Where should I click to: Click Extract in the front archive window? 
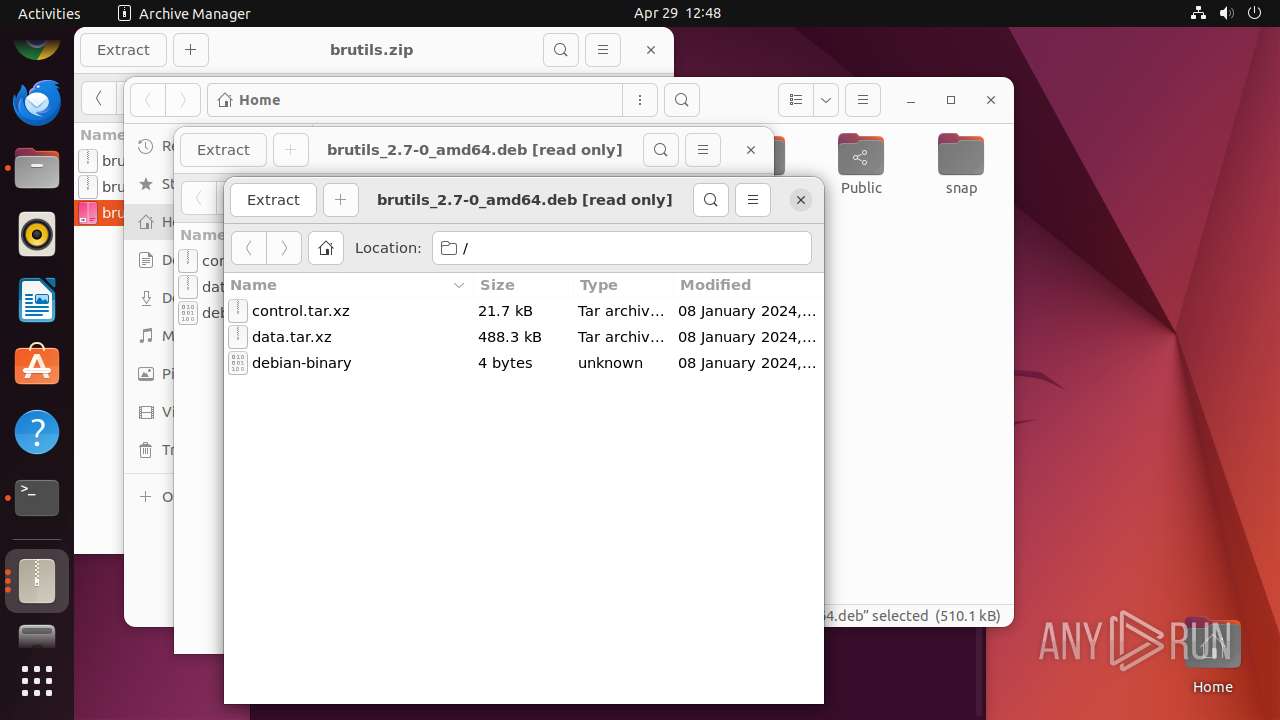(273, 200)
